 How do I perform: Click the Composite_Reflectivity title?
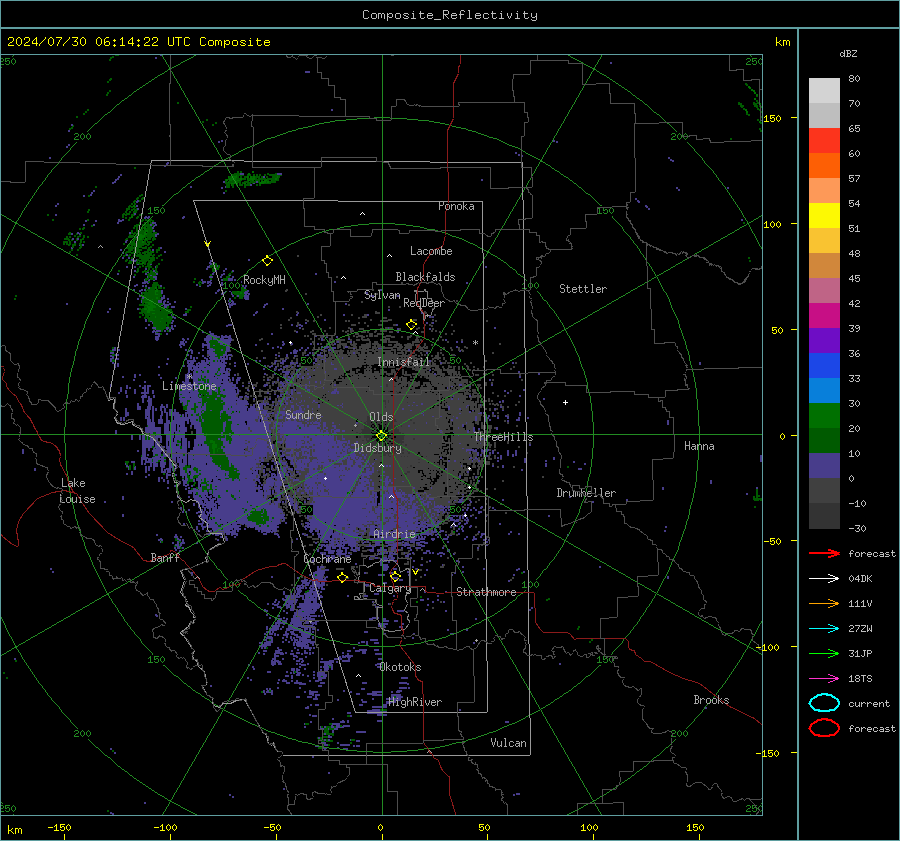(x=449, y=15)
